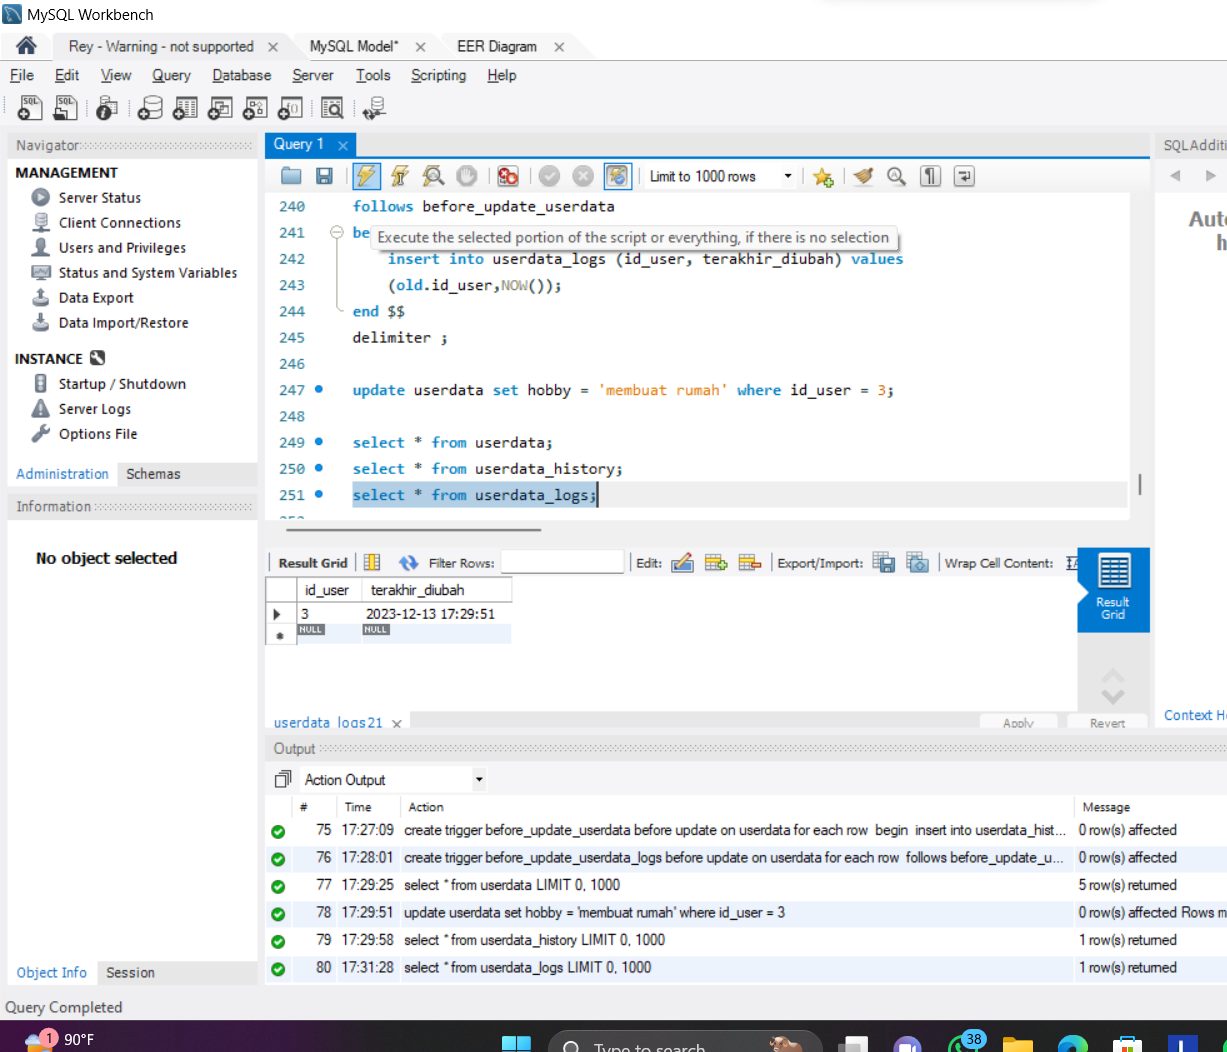Stop query execution hand icon
This screenshot has width=1227, height=1052.
(x=466, y=176)
